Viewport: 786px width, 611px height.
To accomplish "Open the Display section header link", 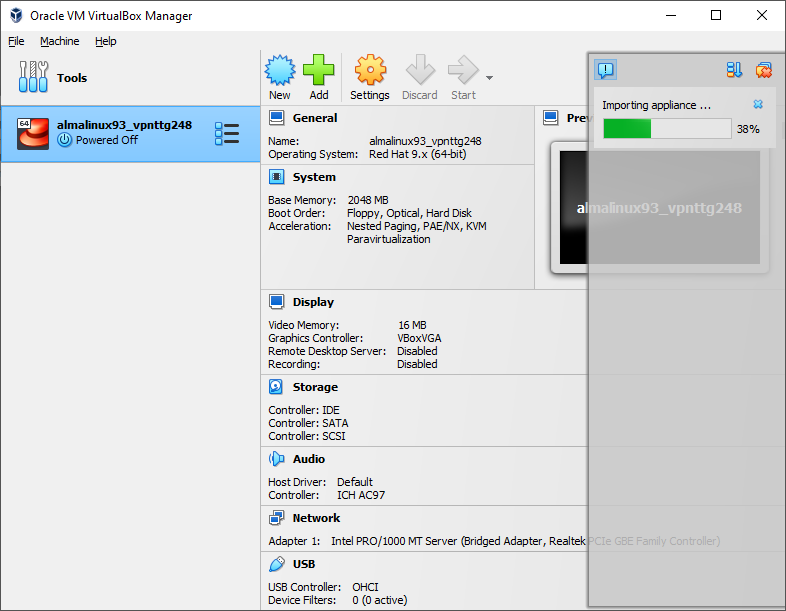I will point(313,302).
